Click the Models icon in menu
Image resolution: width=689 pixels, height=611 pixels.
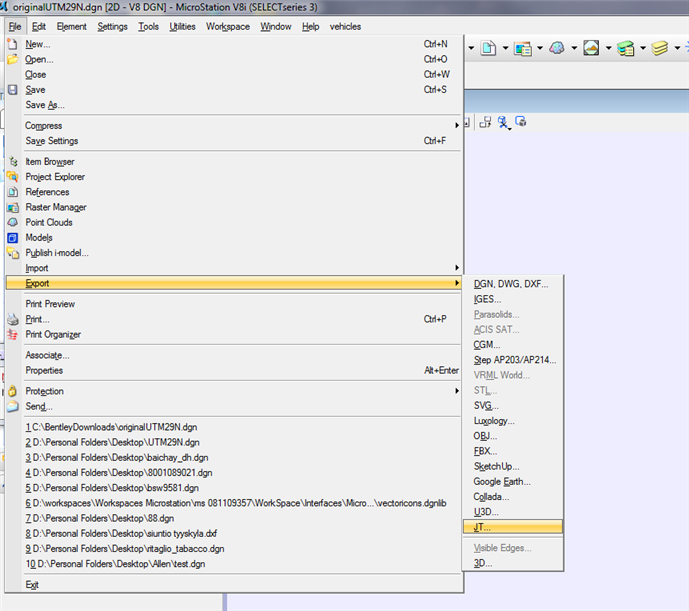pos(13,238)
